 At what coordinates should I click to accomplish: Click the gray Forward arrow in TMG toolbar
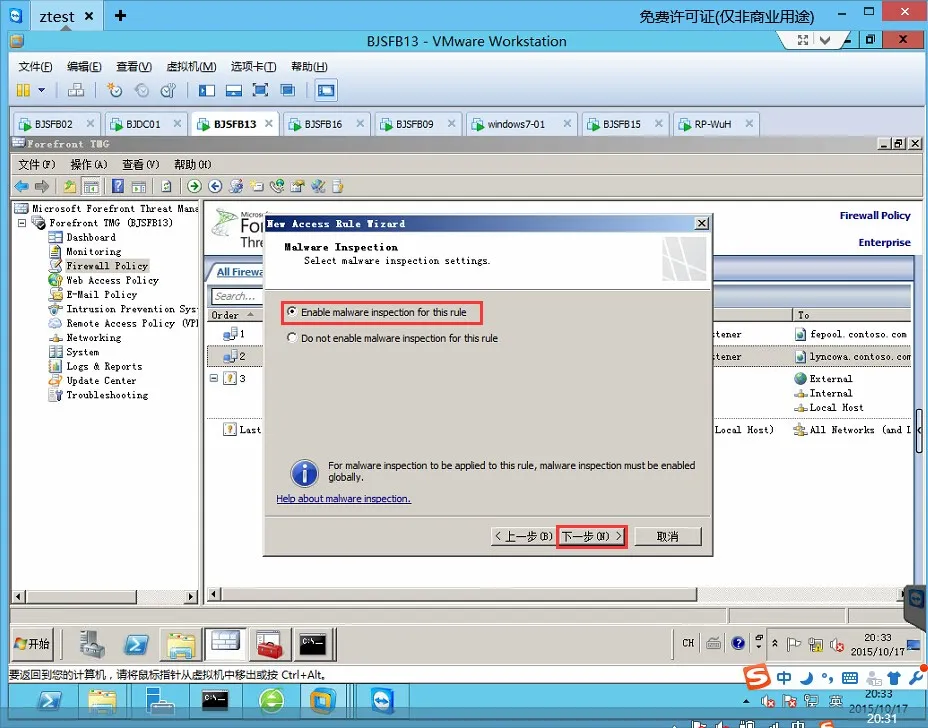pyautogui.click(x=41, y=186)
